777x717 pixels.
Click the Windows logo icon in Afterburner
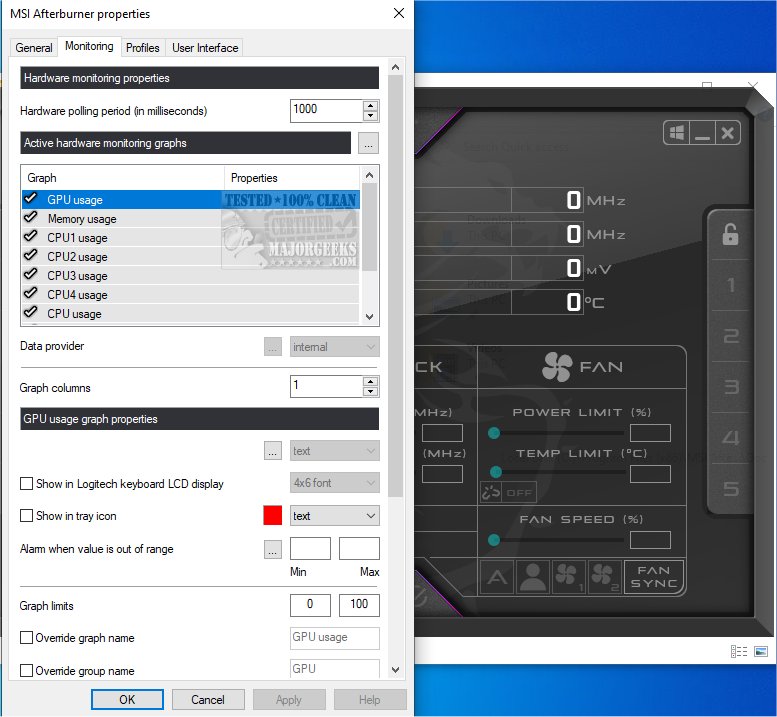[x=677, y=133]
